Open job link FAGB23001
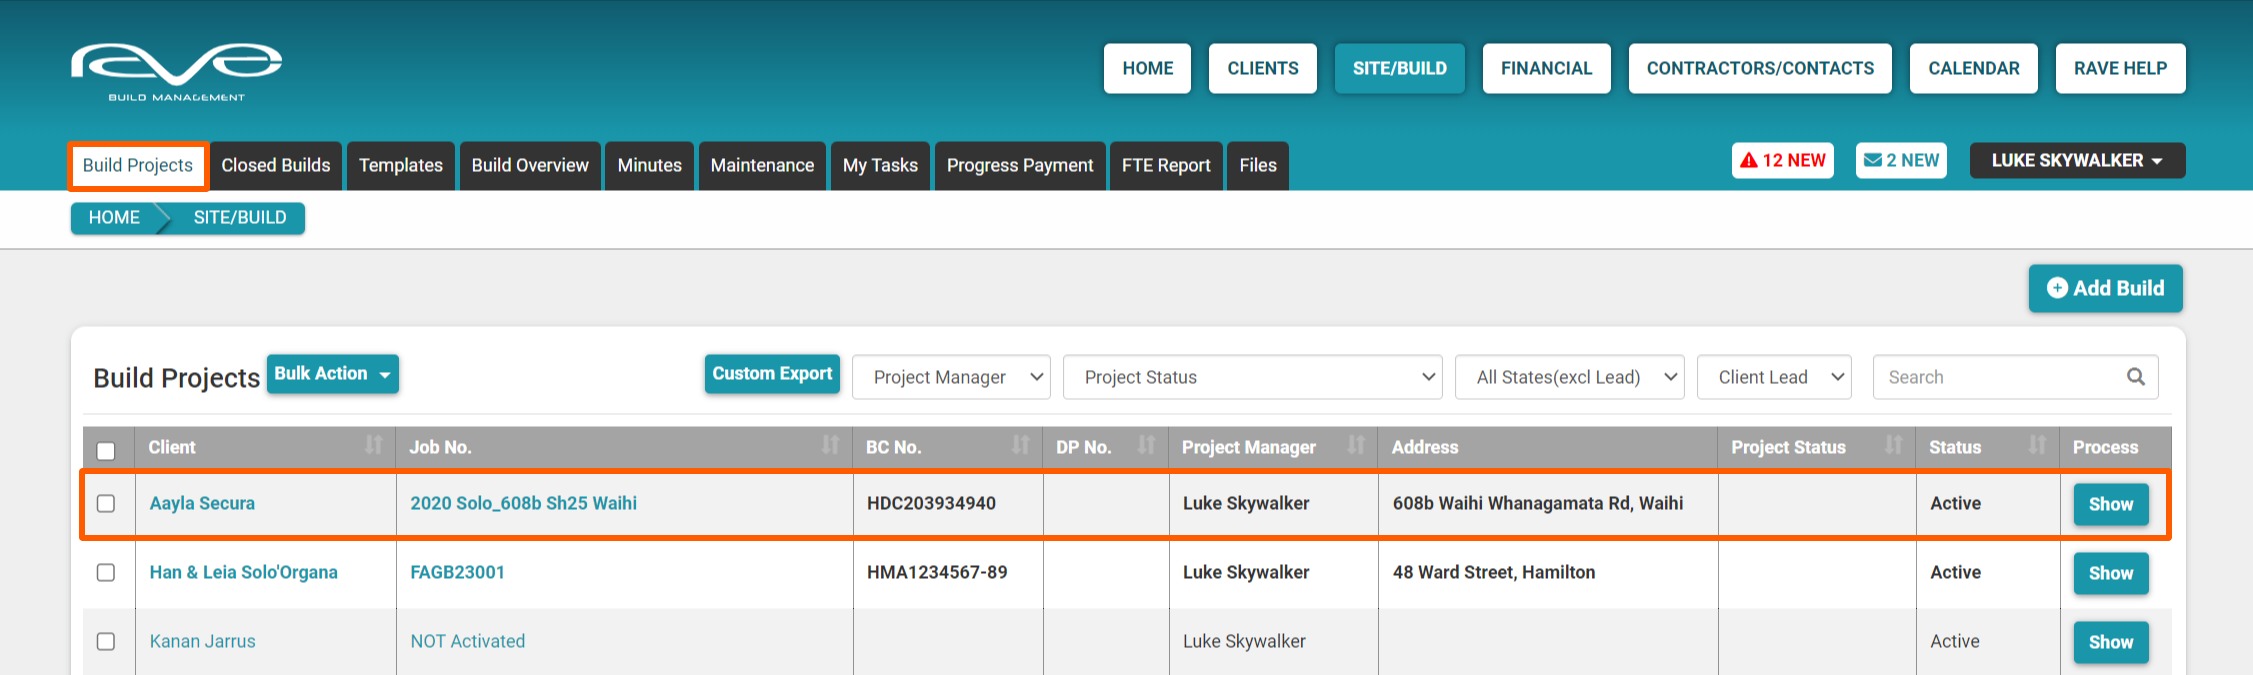This screenshot has height=675, width=2253. [457, 572]
